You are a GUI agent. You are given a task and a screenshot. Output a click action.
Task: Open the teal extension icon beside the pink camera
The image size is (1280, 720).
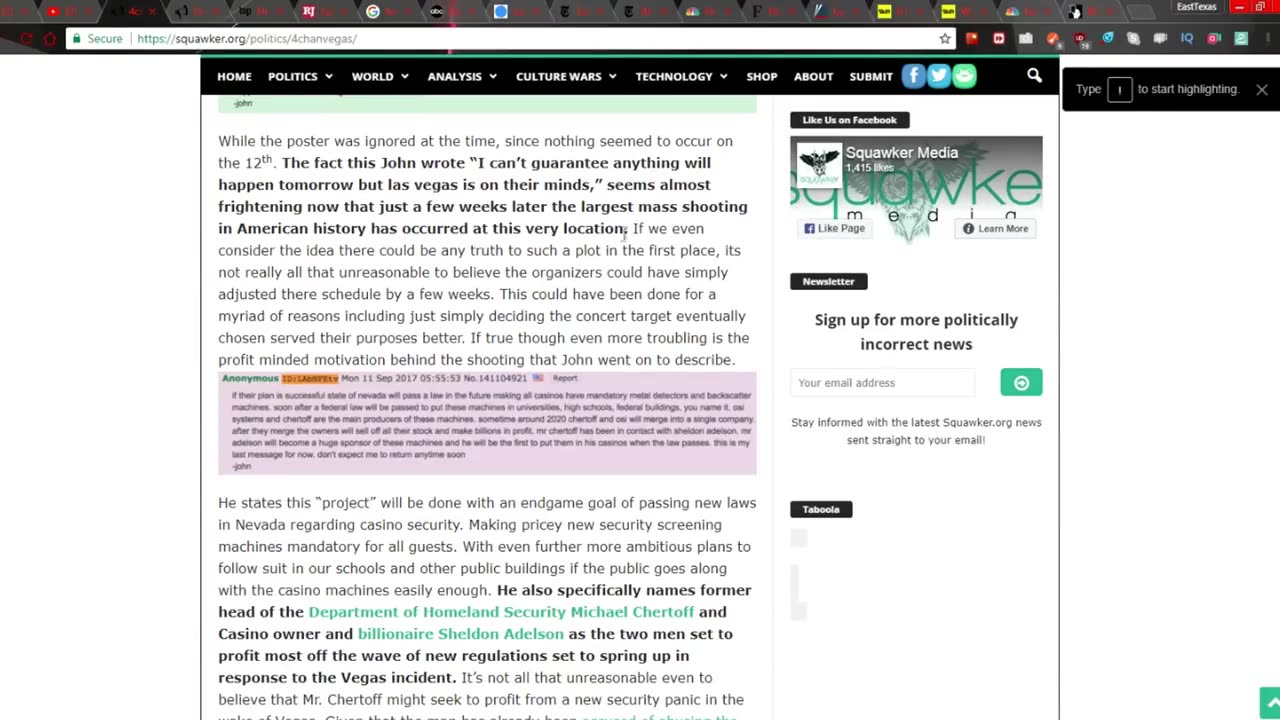[1241, 39]
